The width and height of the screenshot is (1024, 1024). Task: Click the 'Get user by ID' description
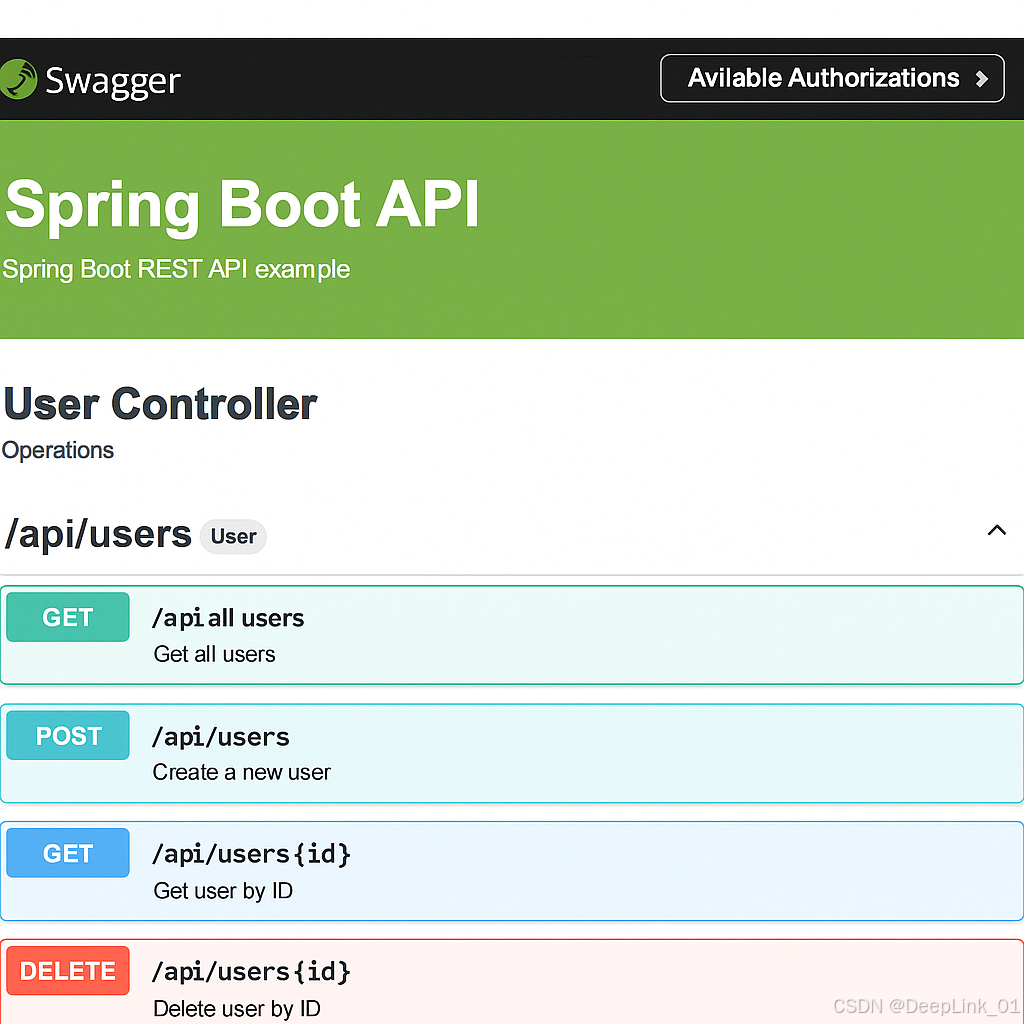tap(223, 891)
